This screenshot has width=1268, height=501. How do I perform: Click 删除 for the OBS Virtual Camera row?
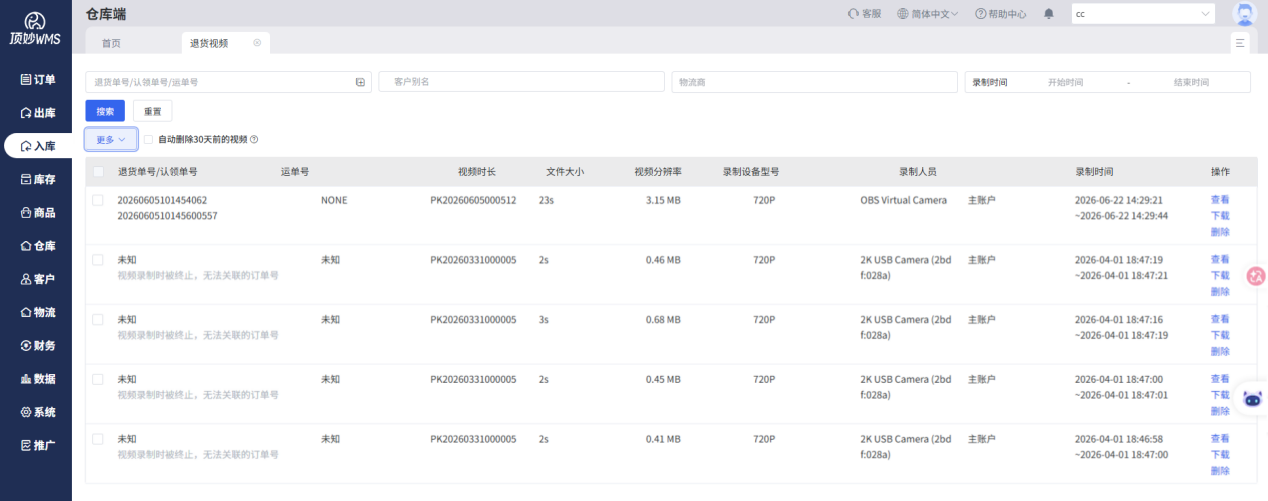[x=1220, y=231]
